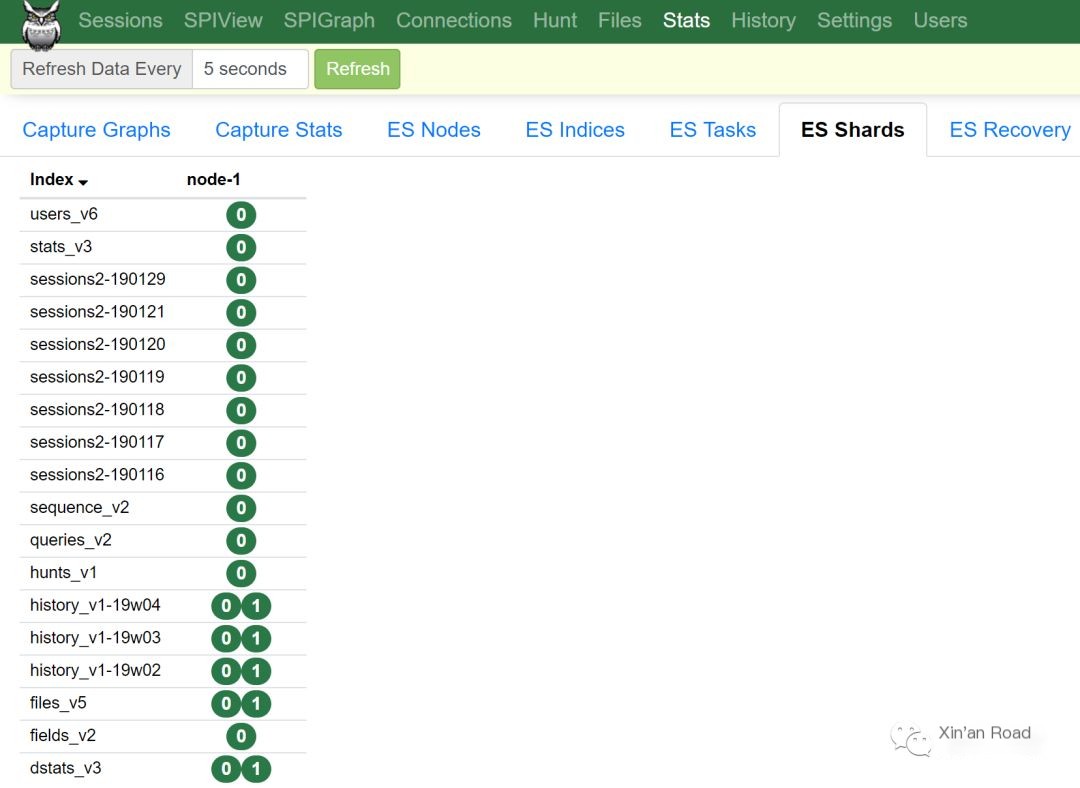Select the sessions2-190119 index name
This screenshot has width=1080, height=788.
point(97,377)
